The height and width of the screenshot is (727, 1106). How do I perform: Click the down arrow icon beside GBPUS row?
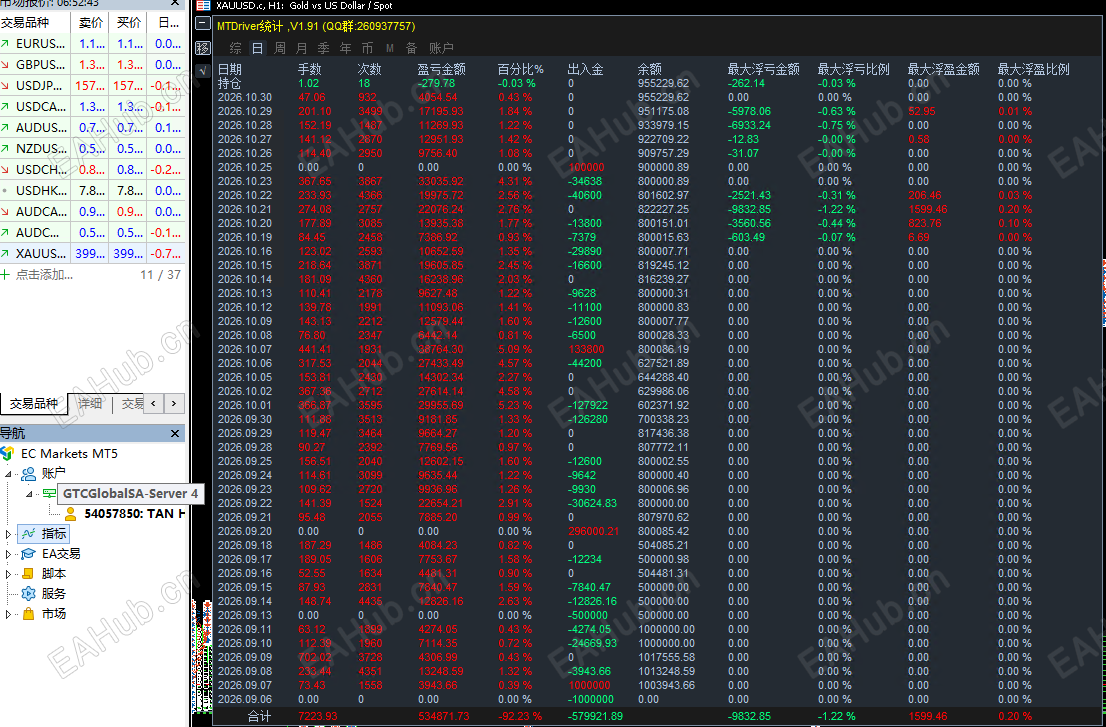[x=6, y=65]
